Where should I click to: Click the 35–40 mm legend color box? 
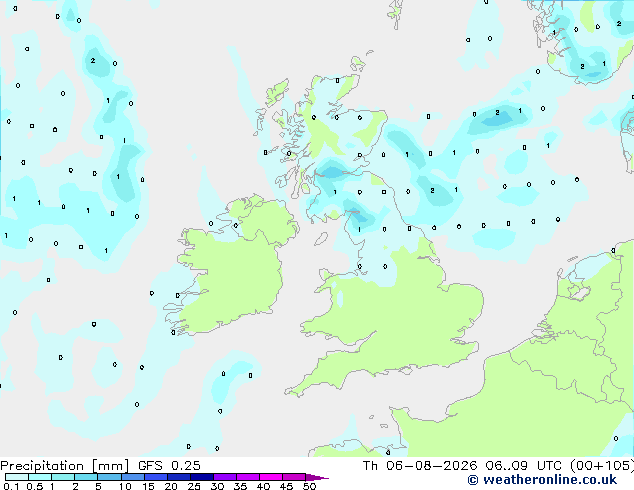point(247,477)
